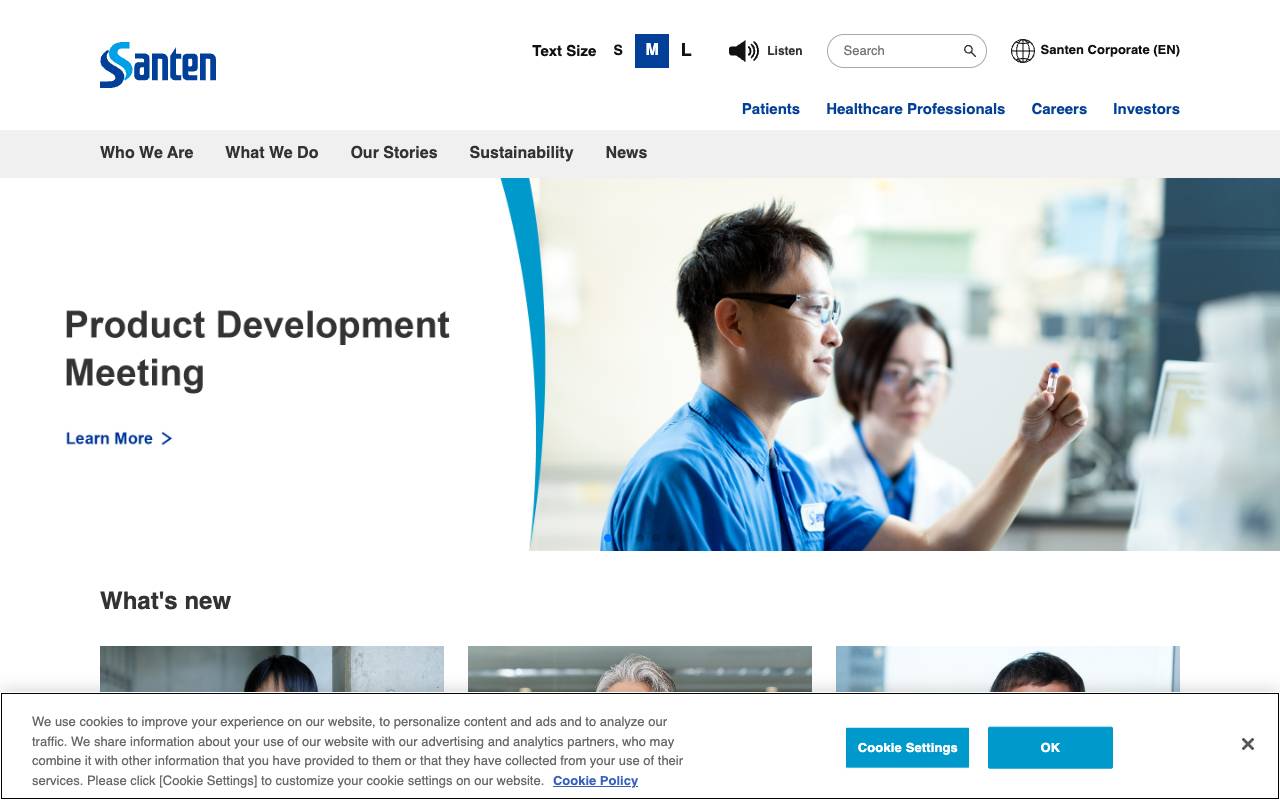Click the Santen logo
The height and width of the screenshot is (800, 1280).
(x=157, y=64)
